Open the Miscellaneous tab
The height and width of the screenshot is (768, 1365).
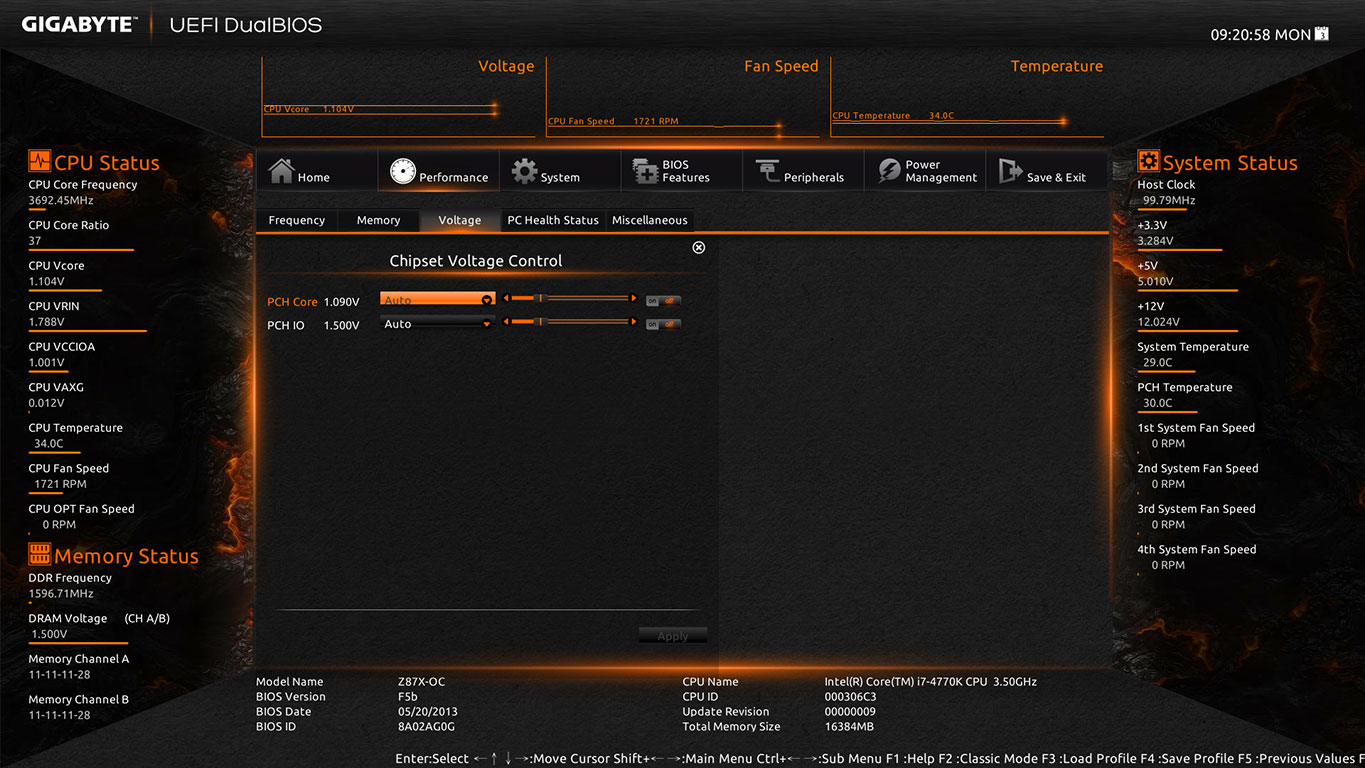[x=650, y=220]
